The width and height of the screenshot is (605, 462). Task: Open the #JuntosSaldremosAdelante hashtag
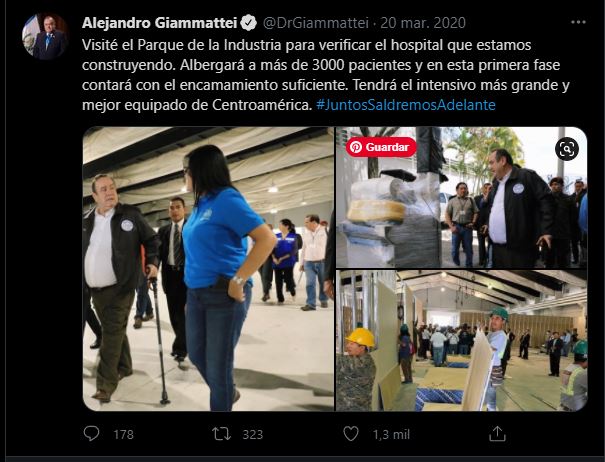(x=406, y=105)
